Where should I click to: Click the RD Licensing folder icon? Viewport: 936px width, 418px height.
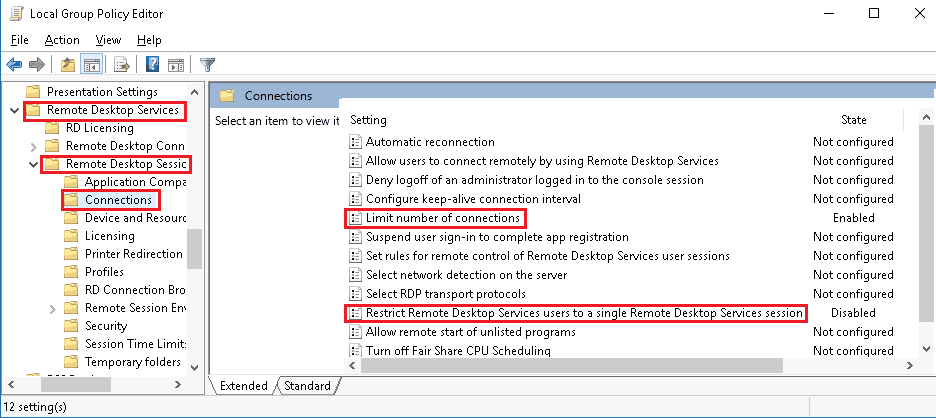pyautogui.click(x=52, y=128)
